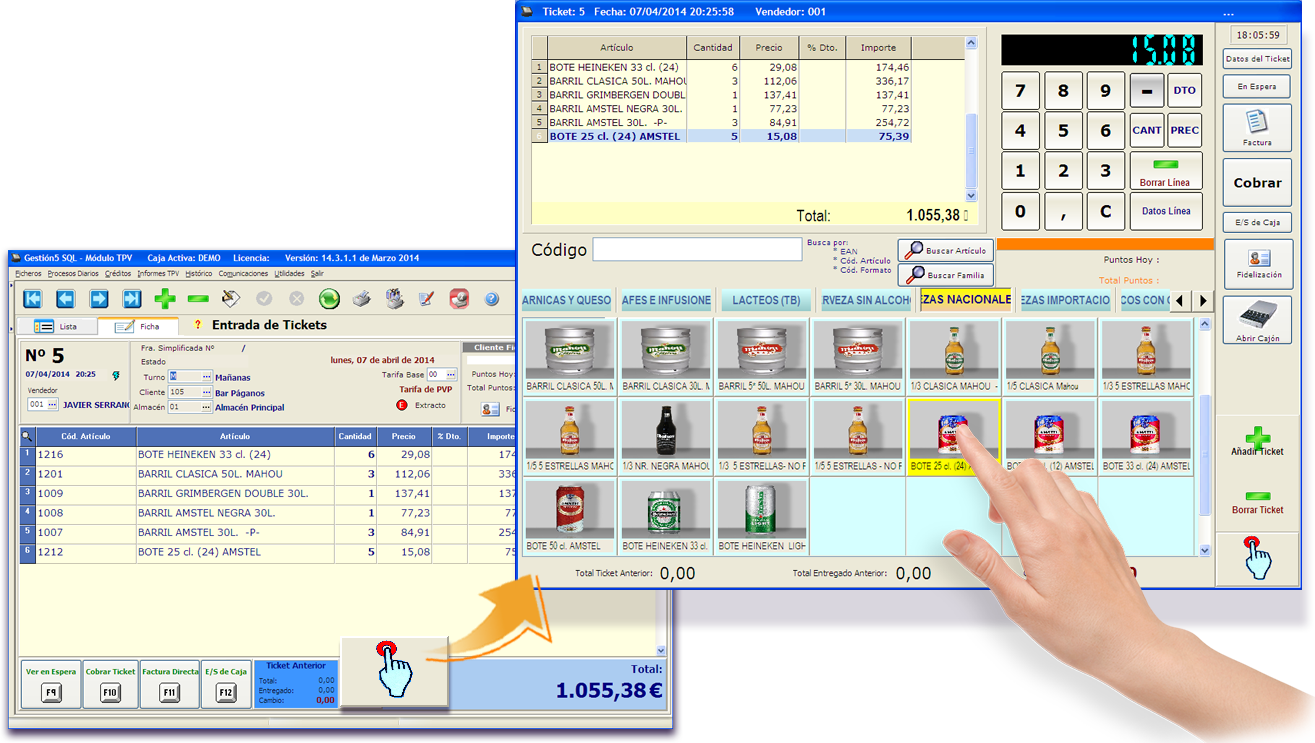
Task: Select the BOTE 50 cl. AMSTEL can thumbnail
Action: coord(568,517)
